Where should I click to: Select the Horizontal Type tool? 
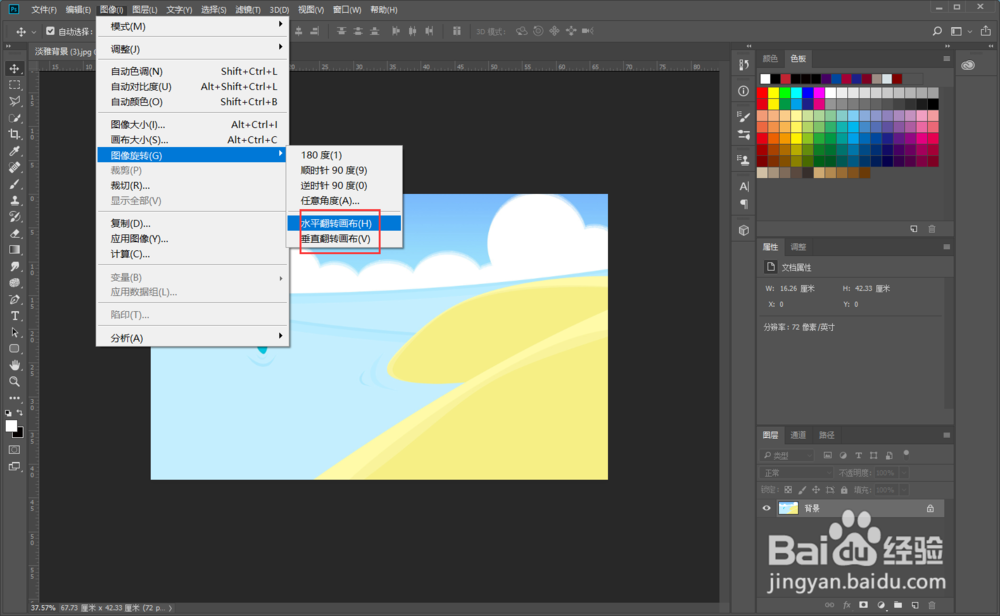[14, 316]
